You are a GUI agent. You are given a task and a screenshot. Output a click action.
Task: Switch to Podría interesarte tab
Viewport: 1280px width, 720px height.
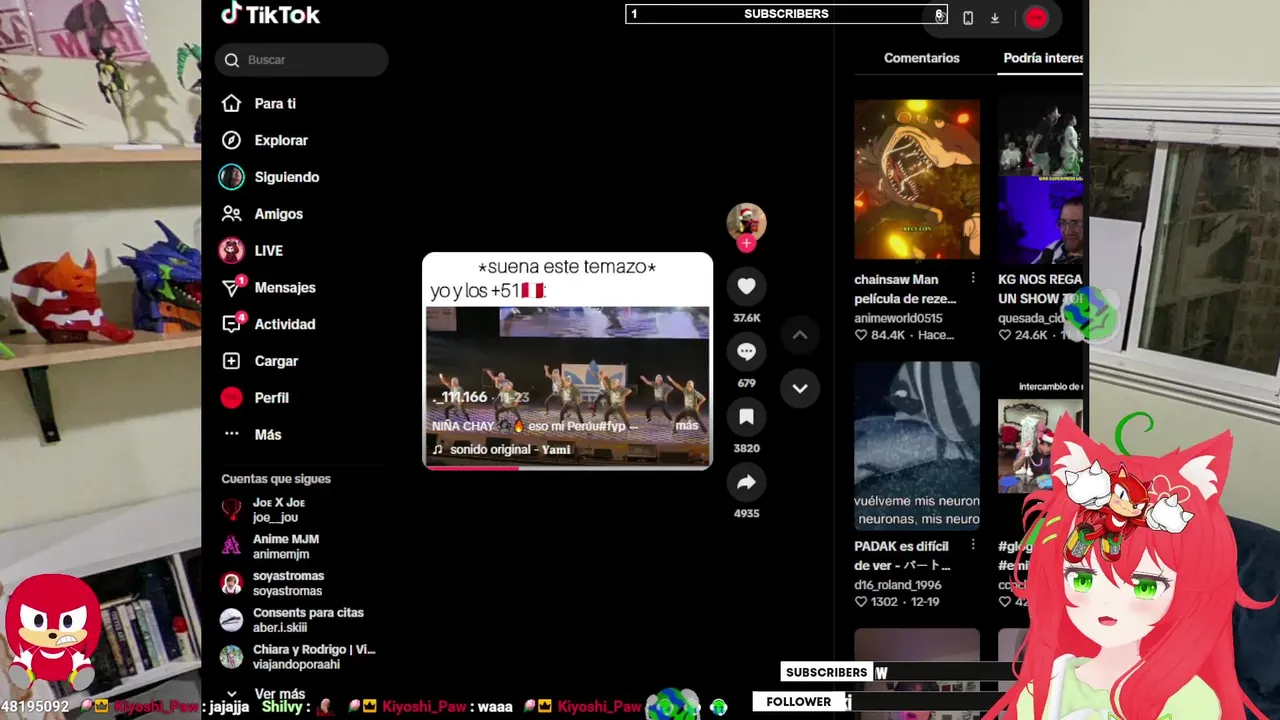click(1043, 58)
